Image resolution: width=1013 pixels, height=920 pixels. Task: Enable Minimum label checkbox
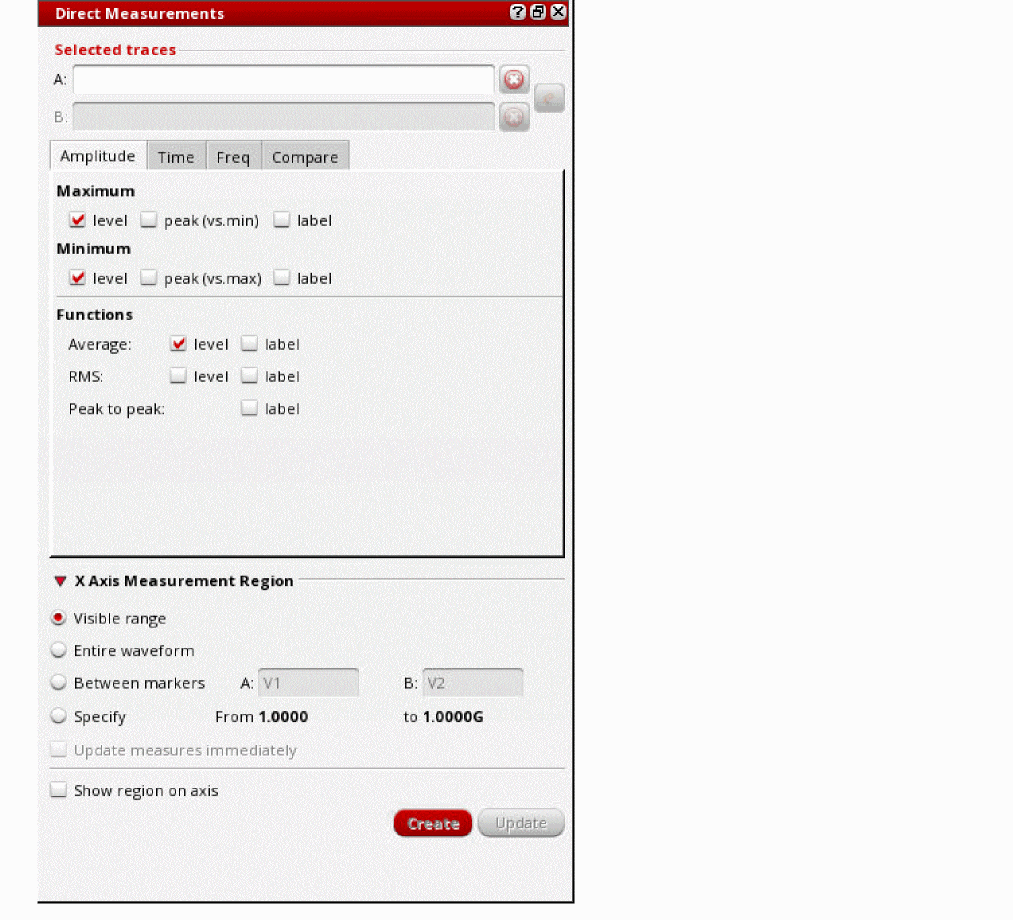point(282,278)
